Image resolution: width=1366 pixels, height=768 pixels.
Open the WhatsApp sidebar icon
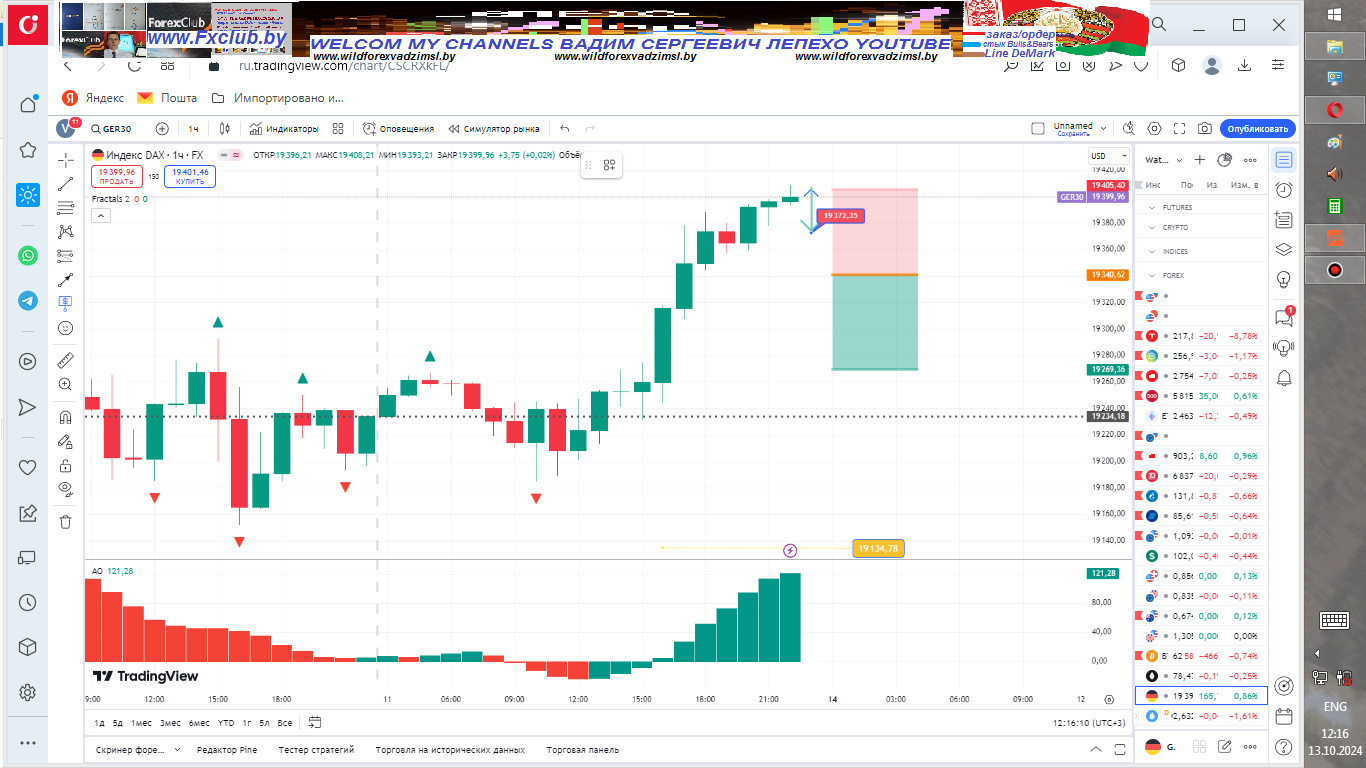[x=28, y=255]
